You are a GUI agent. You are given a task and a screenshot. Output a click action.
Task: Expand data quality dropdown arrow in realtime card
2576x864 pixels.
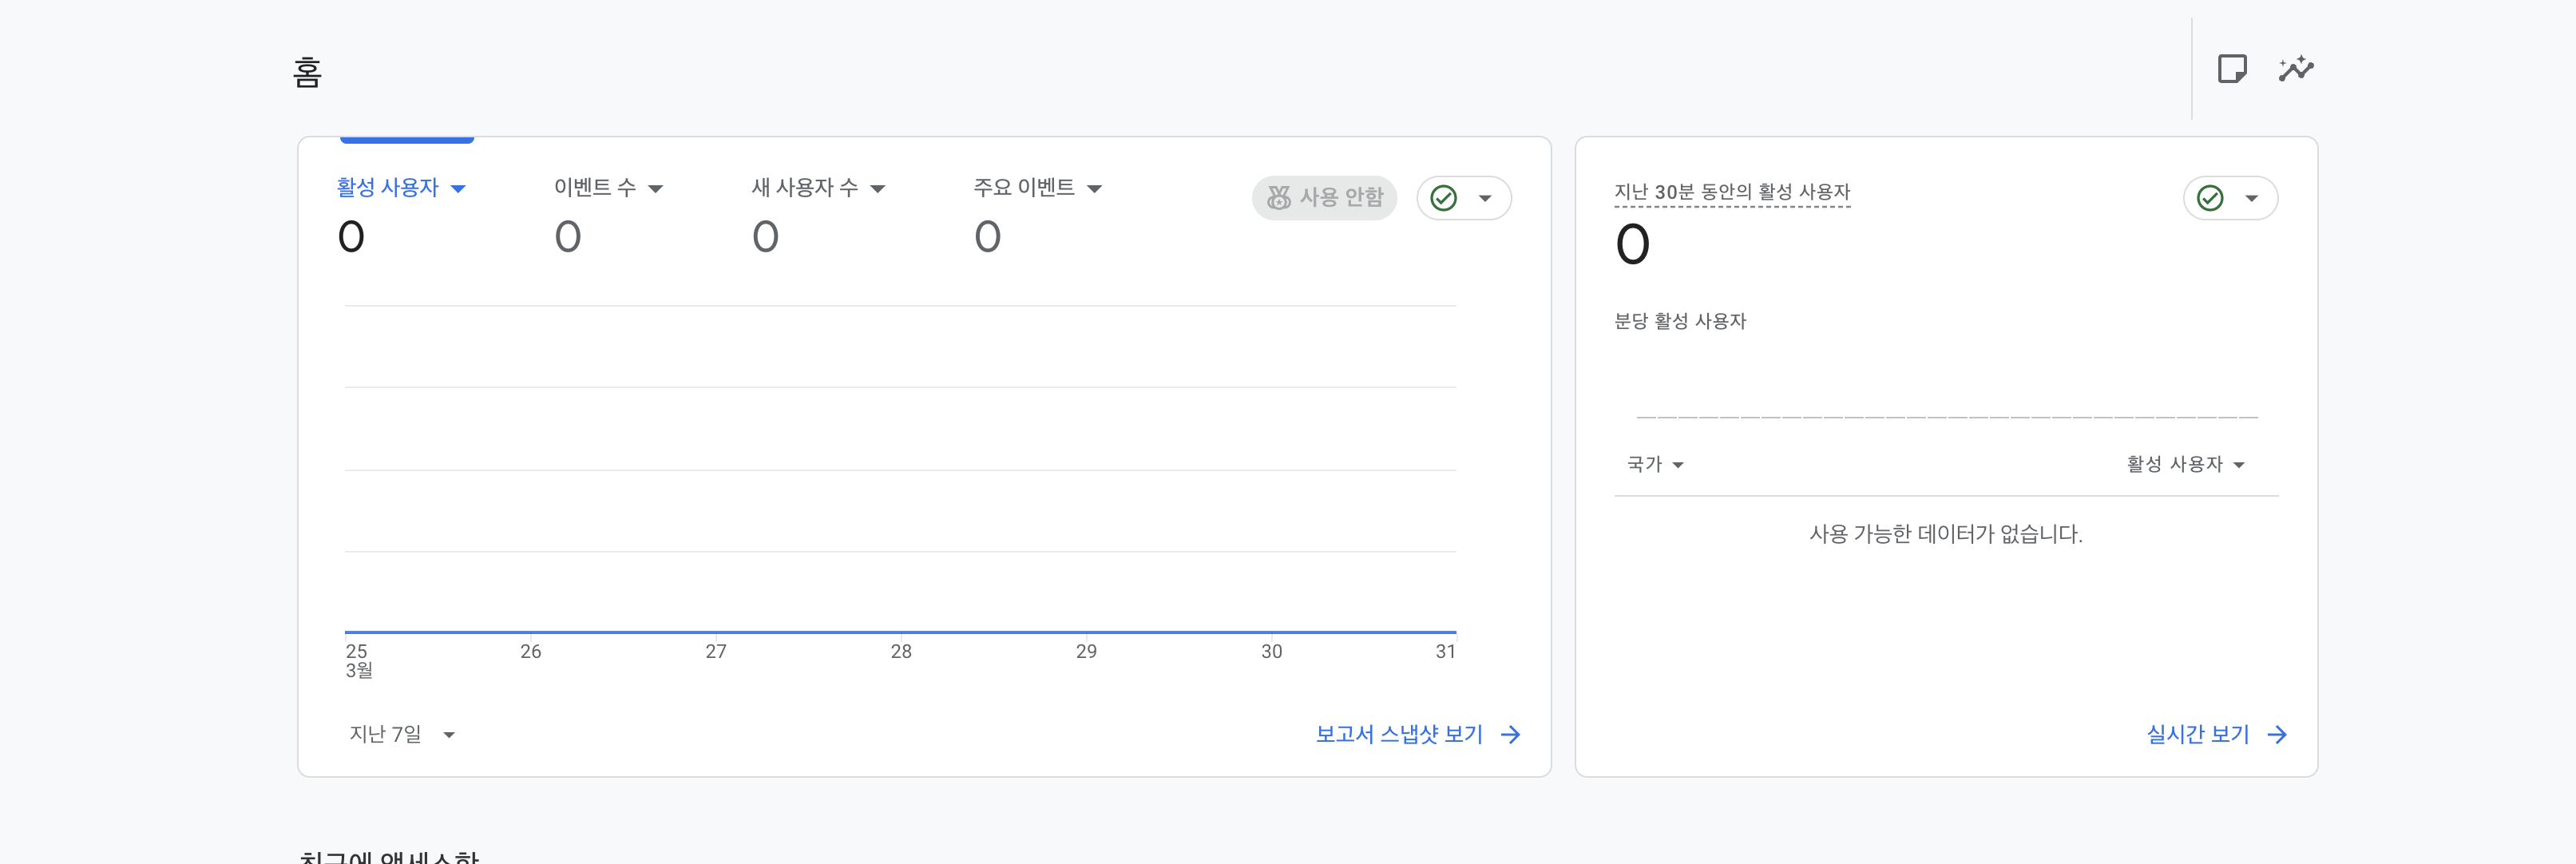(2252, 198)
